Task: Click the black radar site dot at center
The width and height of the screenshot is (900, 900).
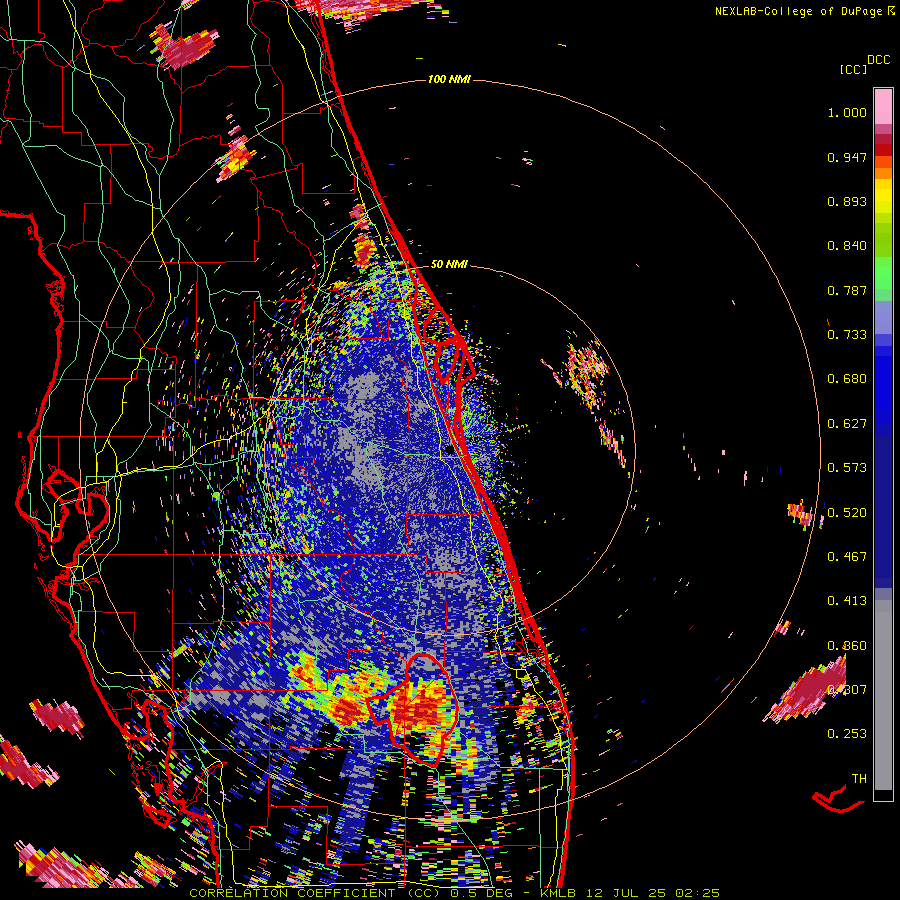Action: pyautogui.click(x=449, y=451)
